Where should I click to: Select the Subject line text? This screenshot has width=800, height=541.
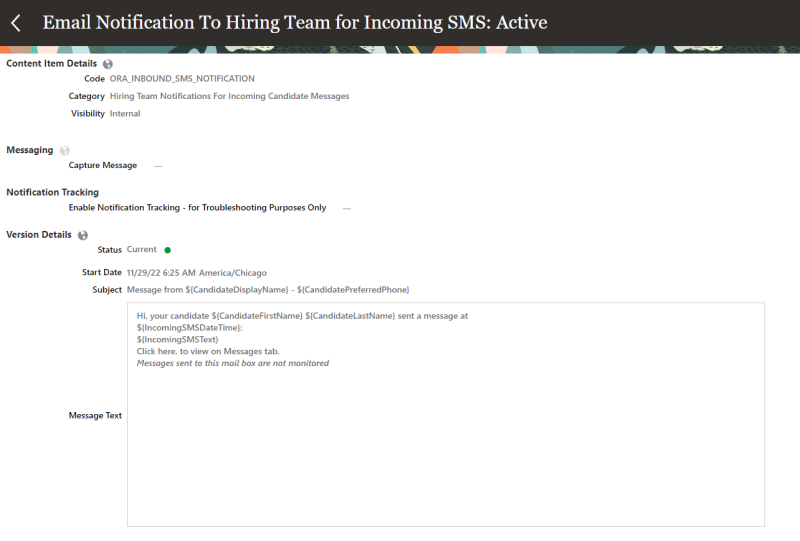tap(268, 290)
